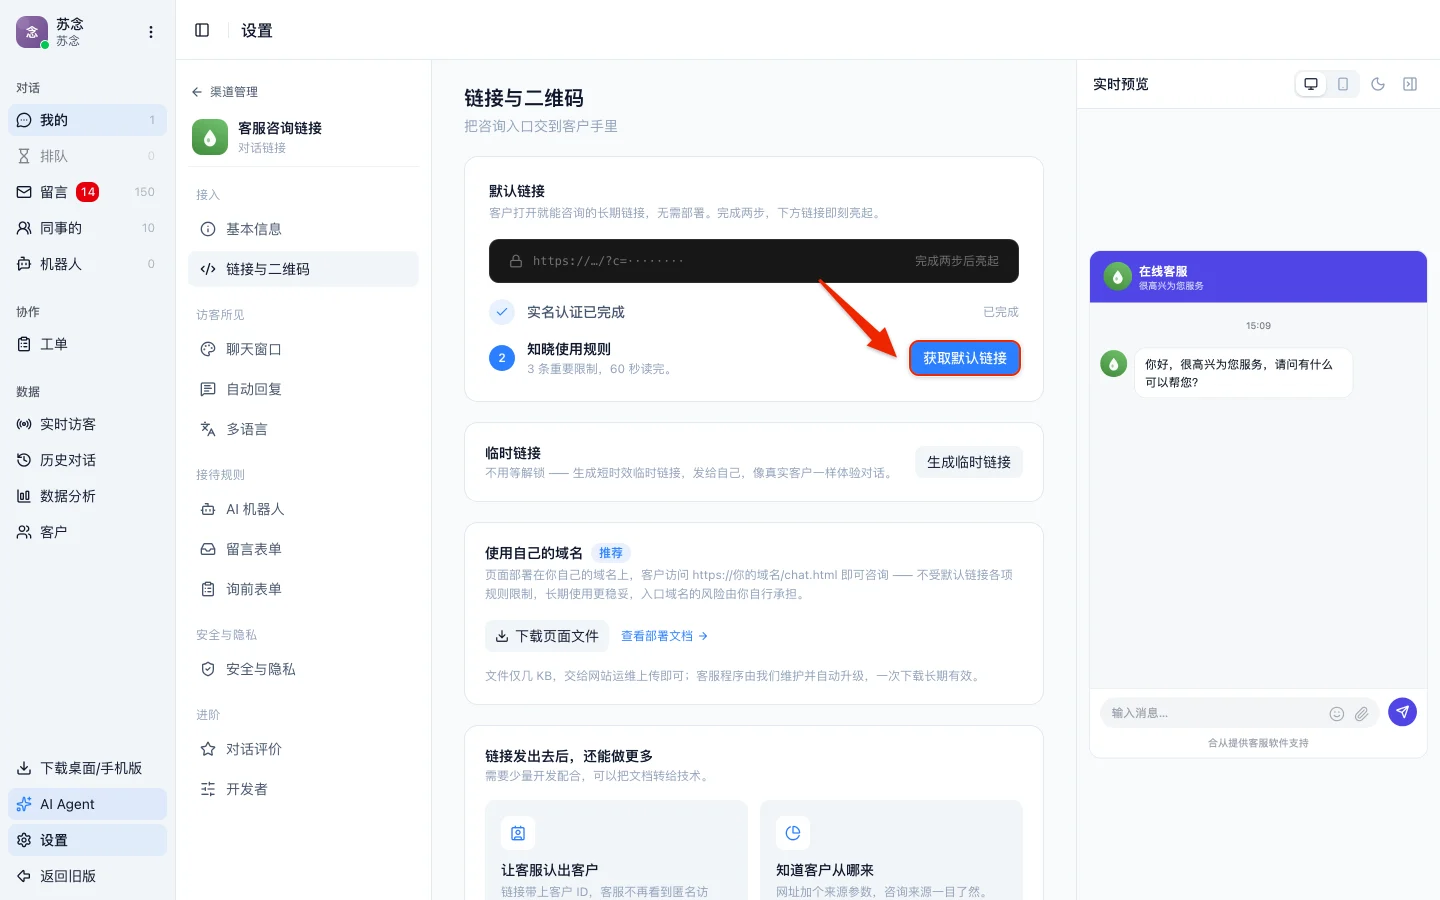This screenshot has width=1440, height=900.
Task: Open 同事的 conversations
Action: coord(88,228)
